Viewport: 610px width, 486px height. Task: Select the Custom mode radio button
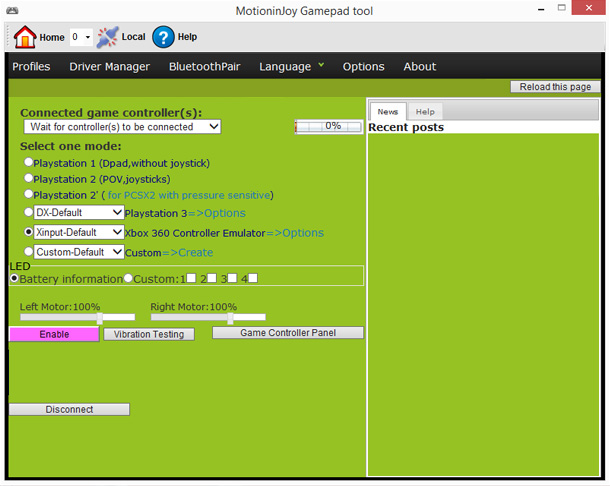tap(28, 251)
